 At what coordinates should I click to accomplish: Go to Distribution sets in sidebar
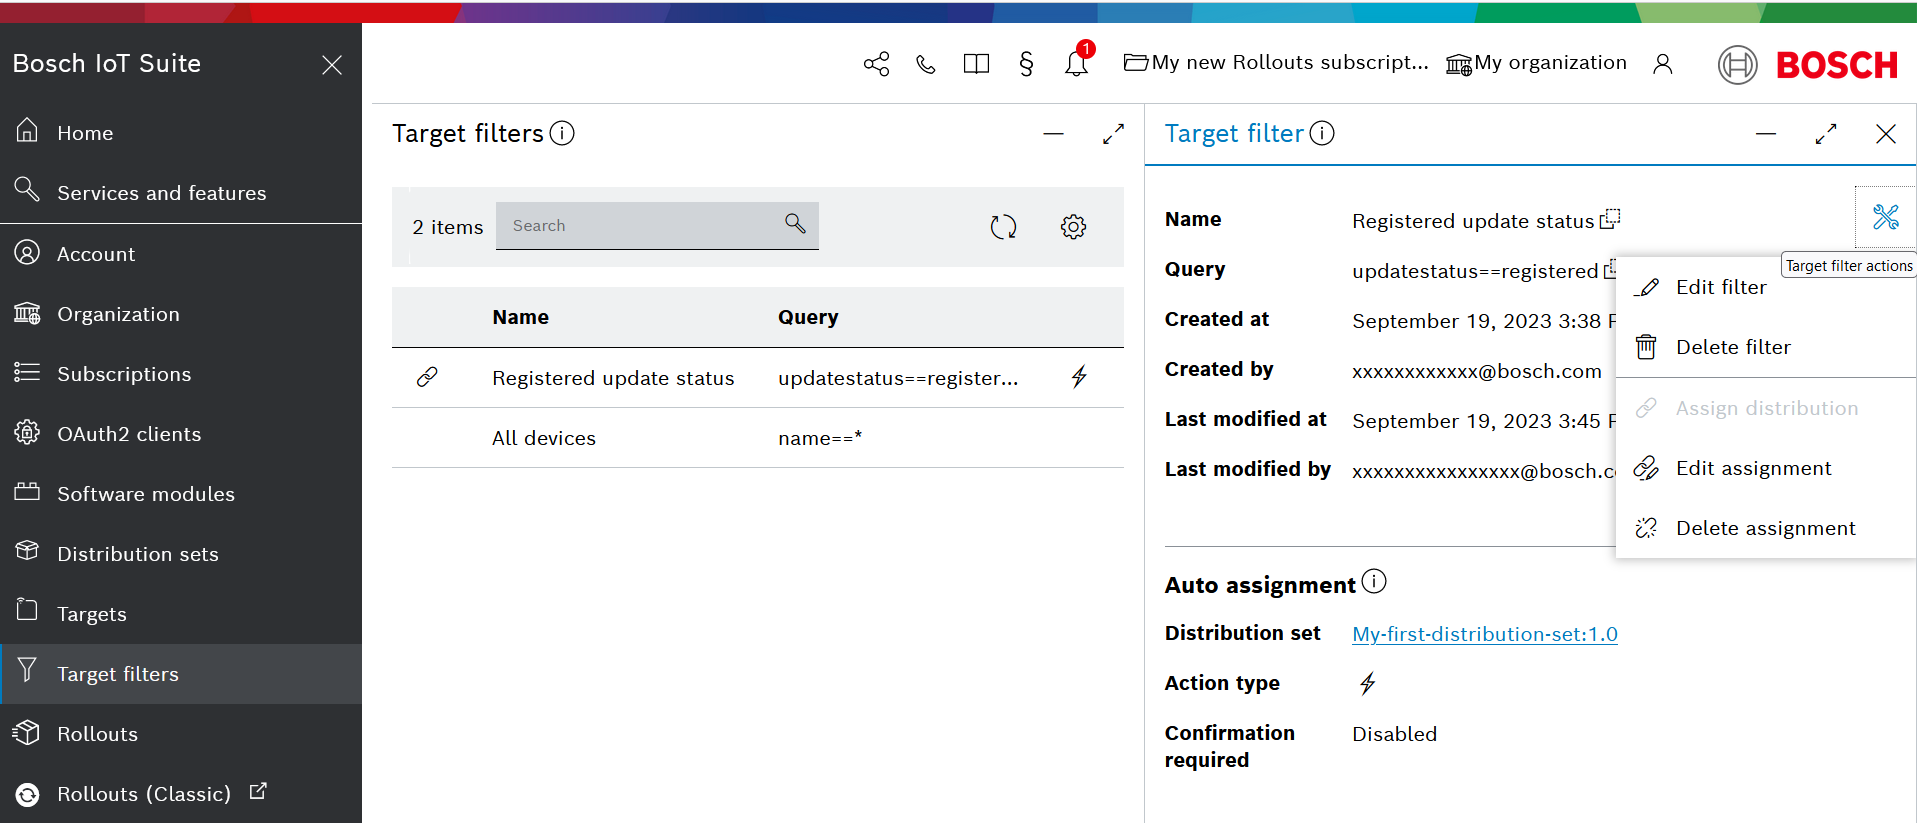pyautogui.click(x=137, y=554)
